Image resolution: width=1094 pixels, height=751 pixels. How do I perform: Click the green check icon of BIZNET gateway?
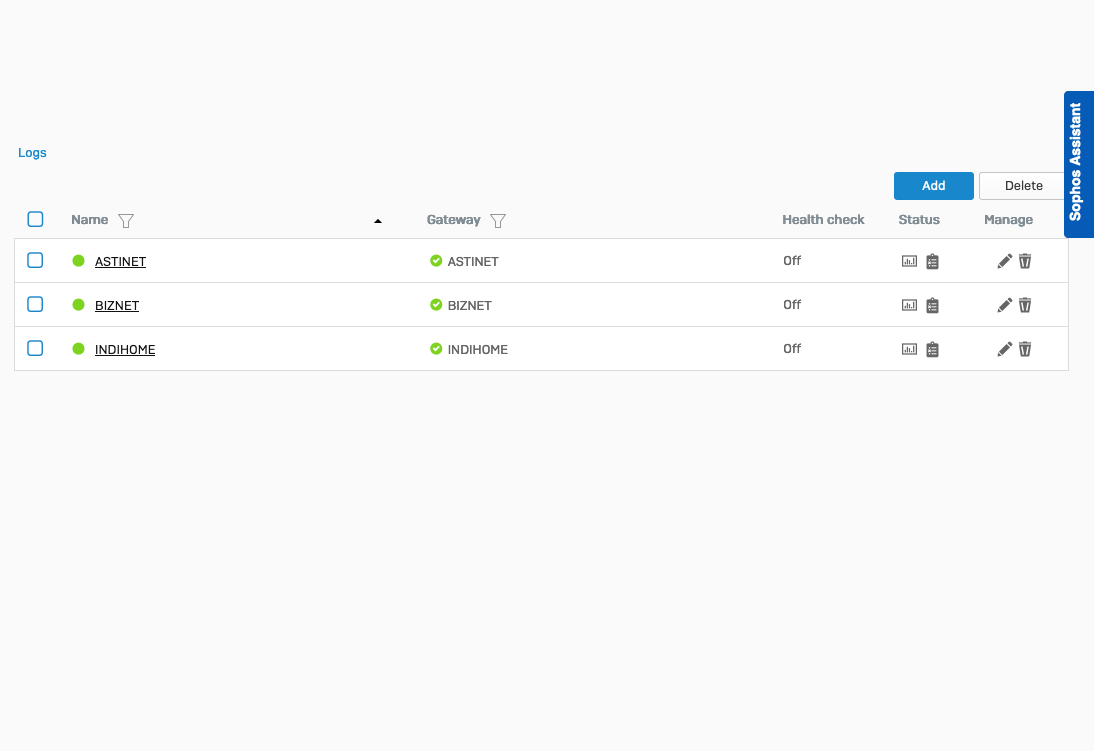(436, 304)
